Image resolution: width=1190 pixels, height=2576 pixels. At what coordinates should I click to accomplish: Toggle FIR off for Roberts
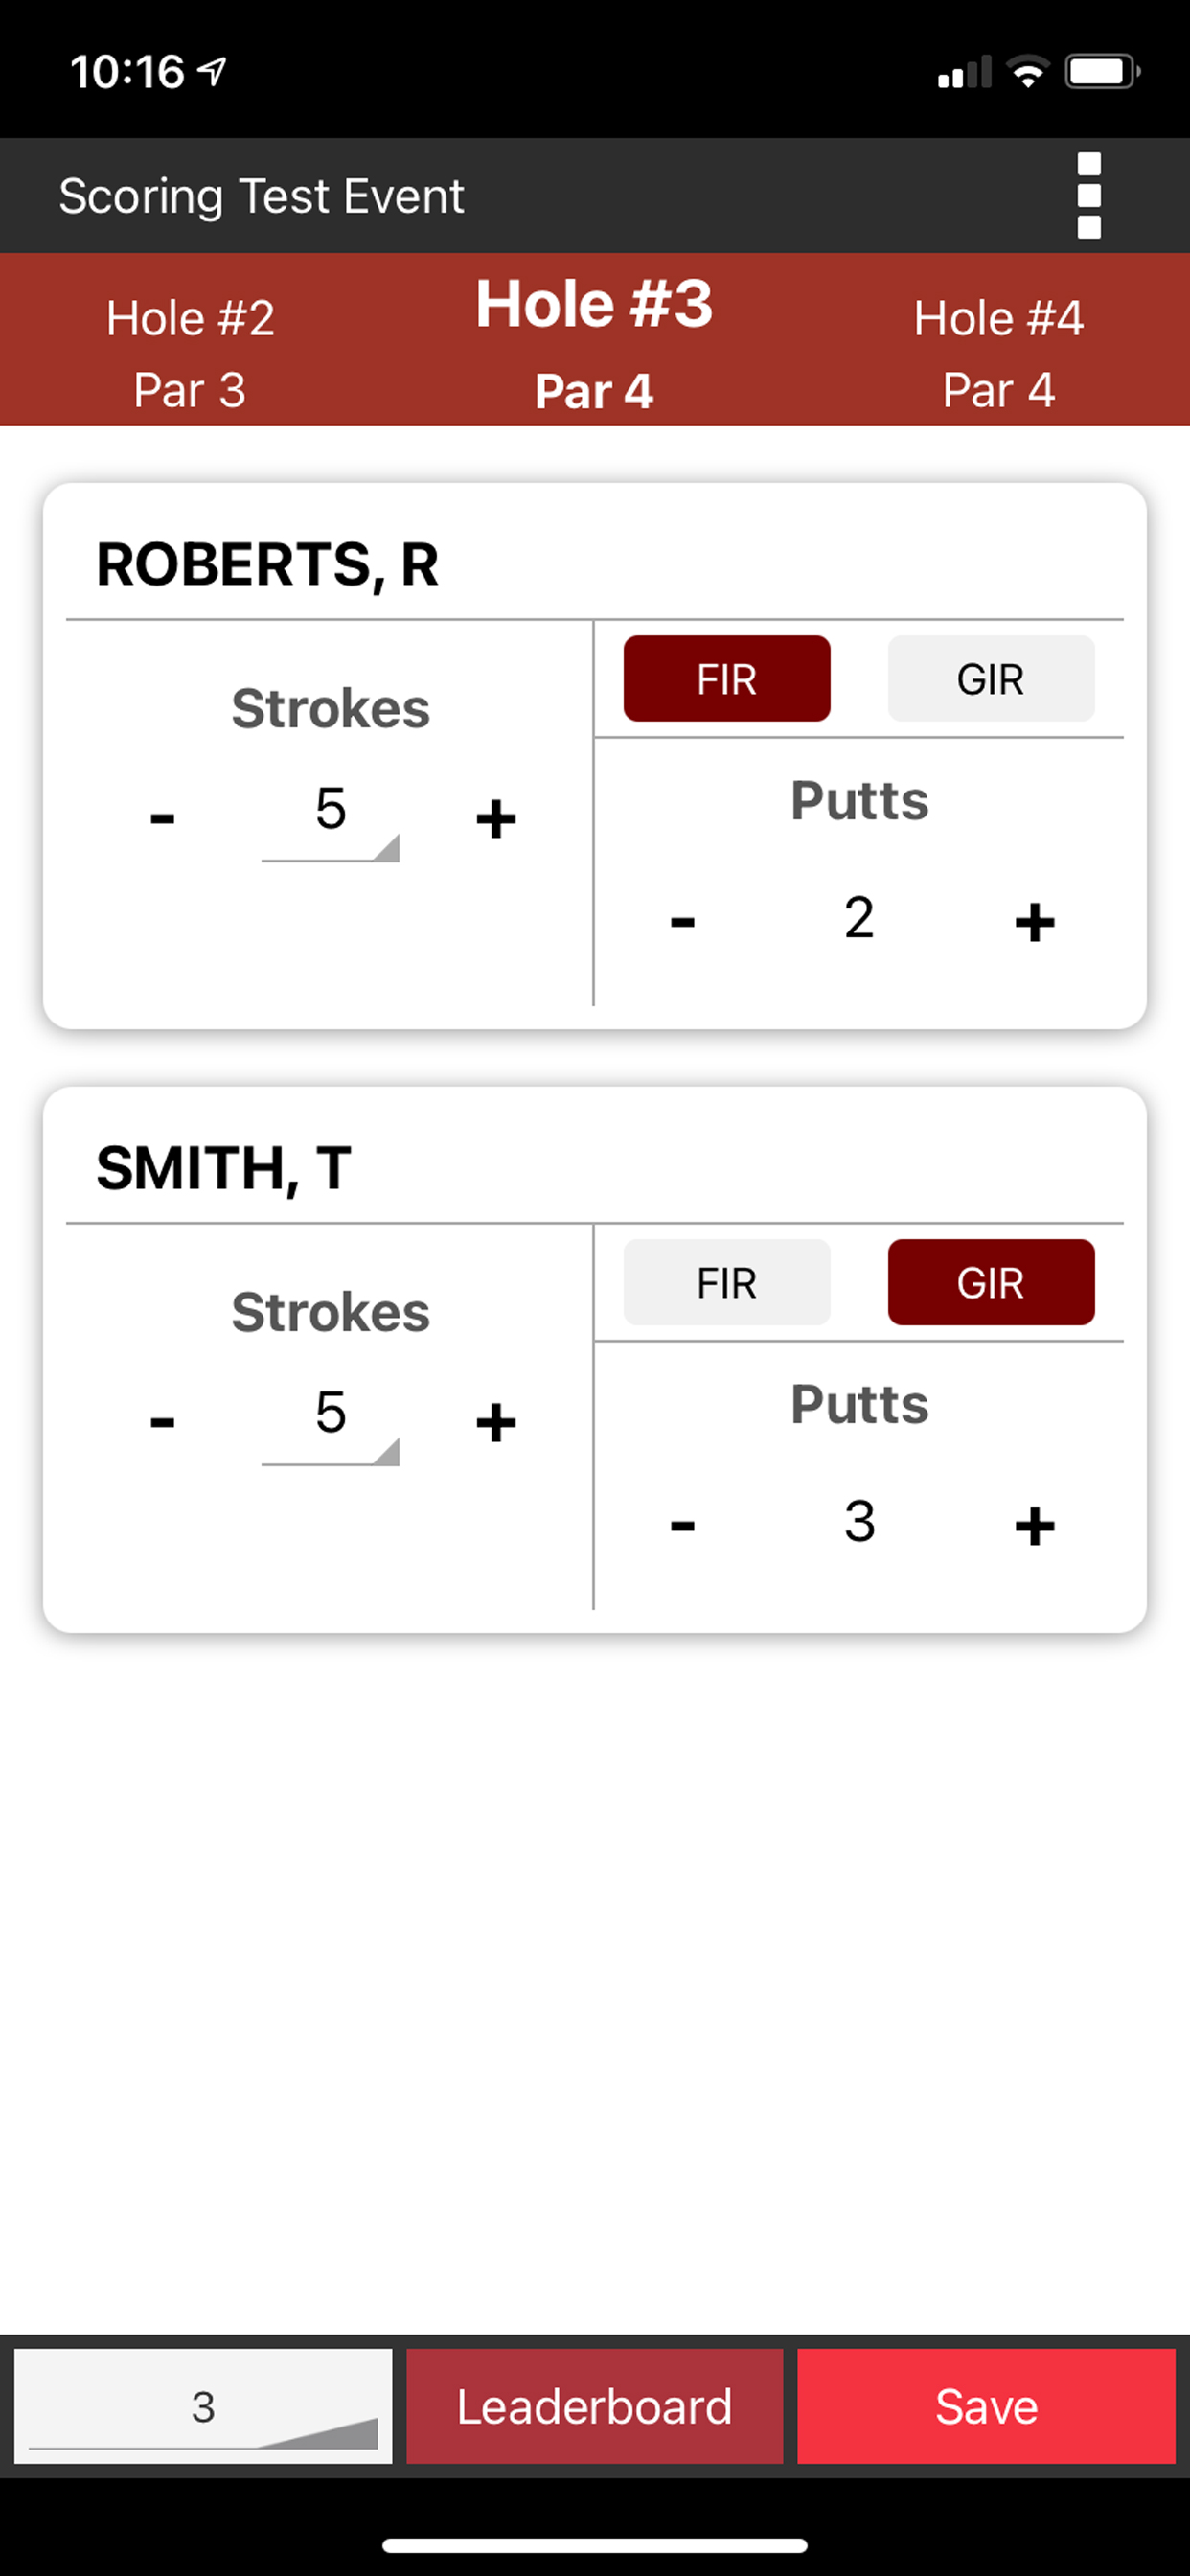point(726,679)
